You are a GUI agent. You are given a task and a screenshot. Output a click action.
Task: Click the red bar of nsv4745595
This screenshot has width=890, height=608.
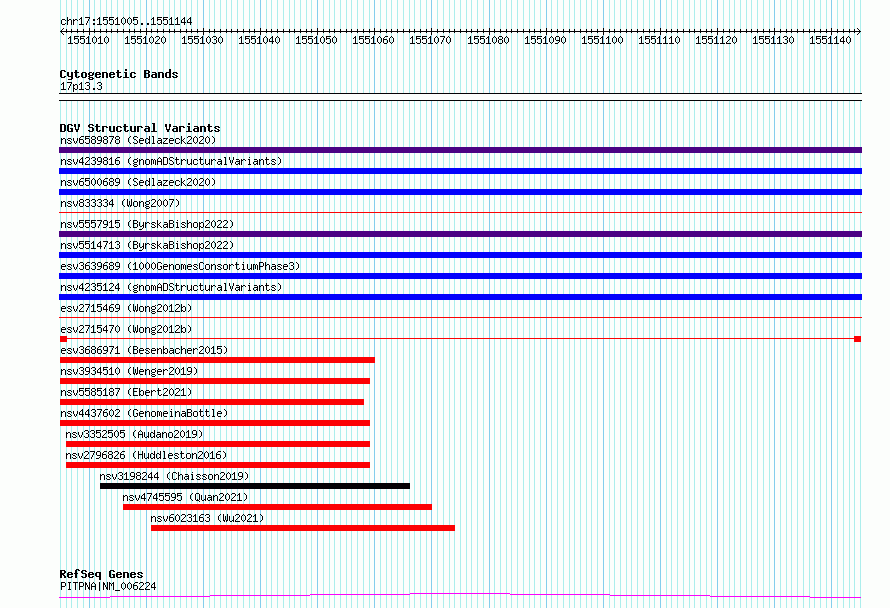[x=278, y=507]
